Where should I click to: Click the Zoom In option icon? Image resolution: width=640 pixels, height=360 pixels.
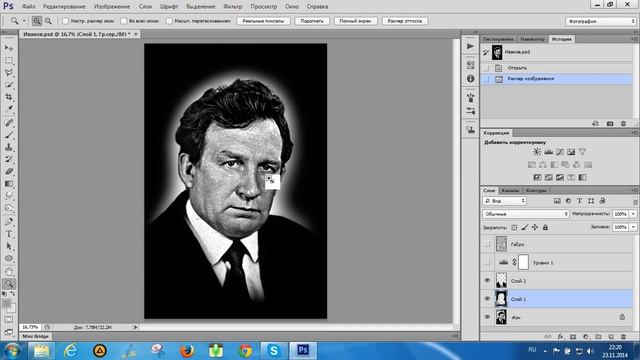pyautogui.click(x=37, y=21)
